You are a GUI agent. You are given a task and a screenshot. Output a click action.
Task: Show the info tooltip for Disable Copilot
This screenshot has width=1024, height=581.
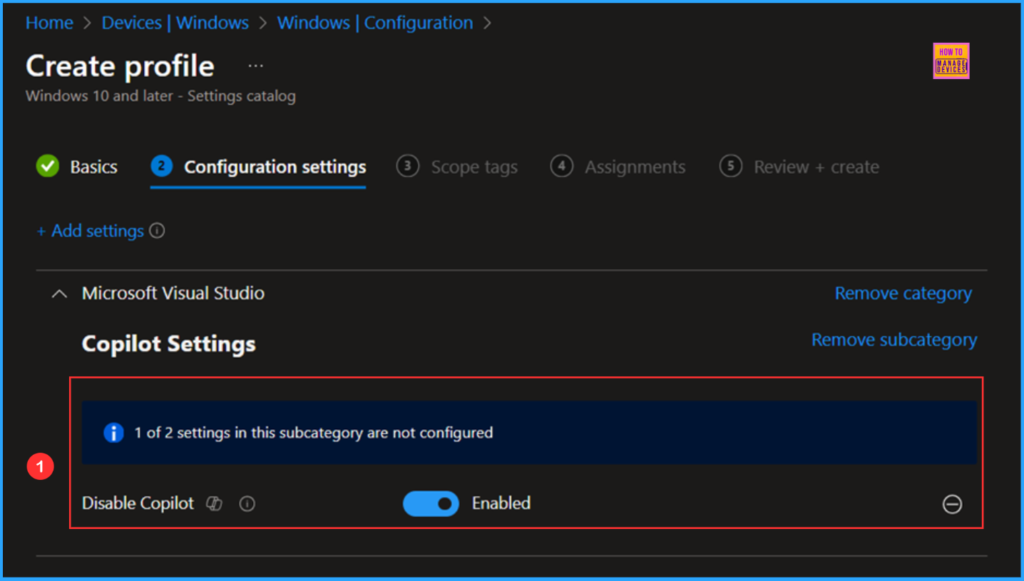(x=247, y=503)
